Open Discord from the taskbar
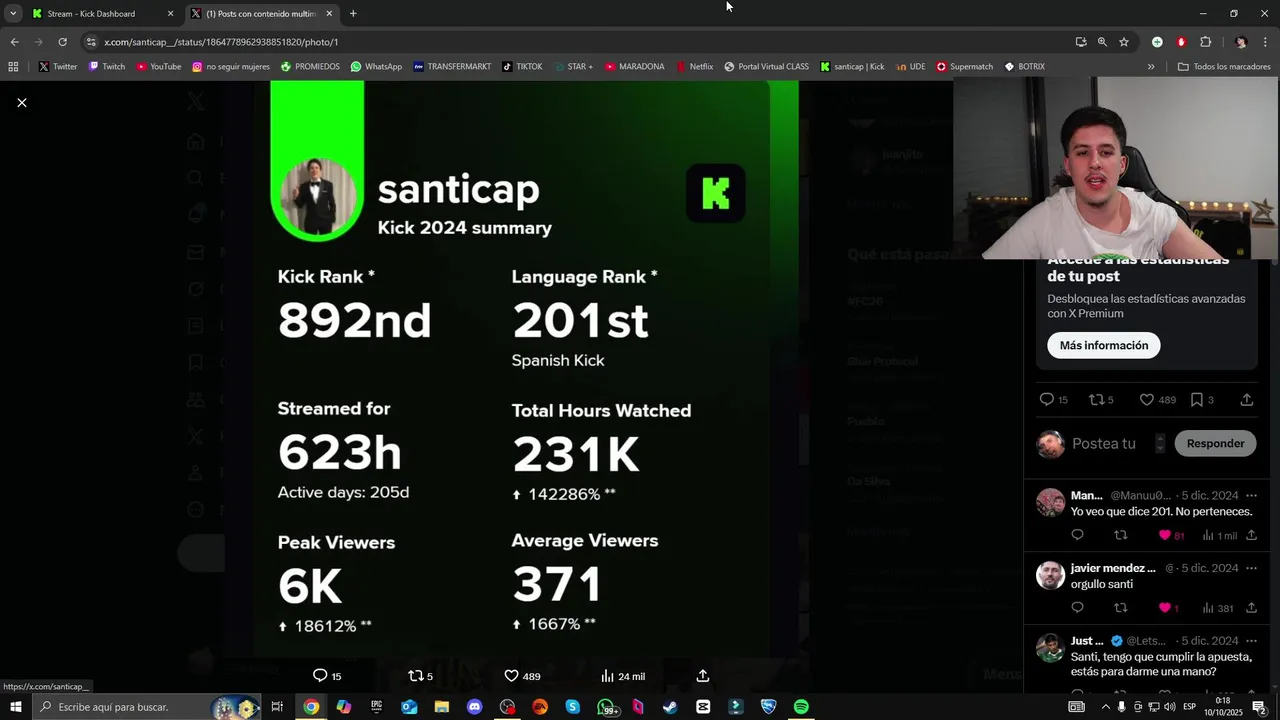The height and width of the screenshot is (720, 1280). coord(474,707)
